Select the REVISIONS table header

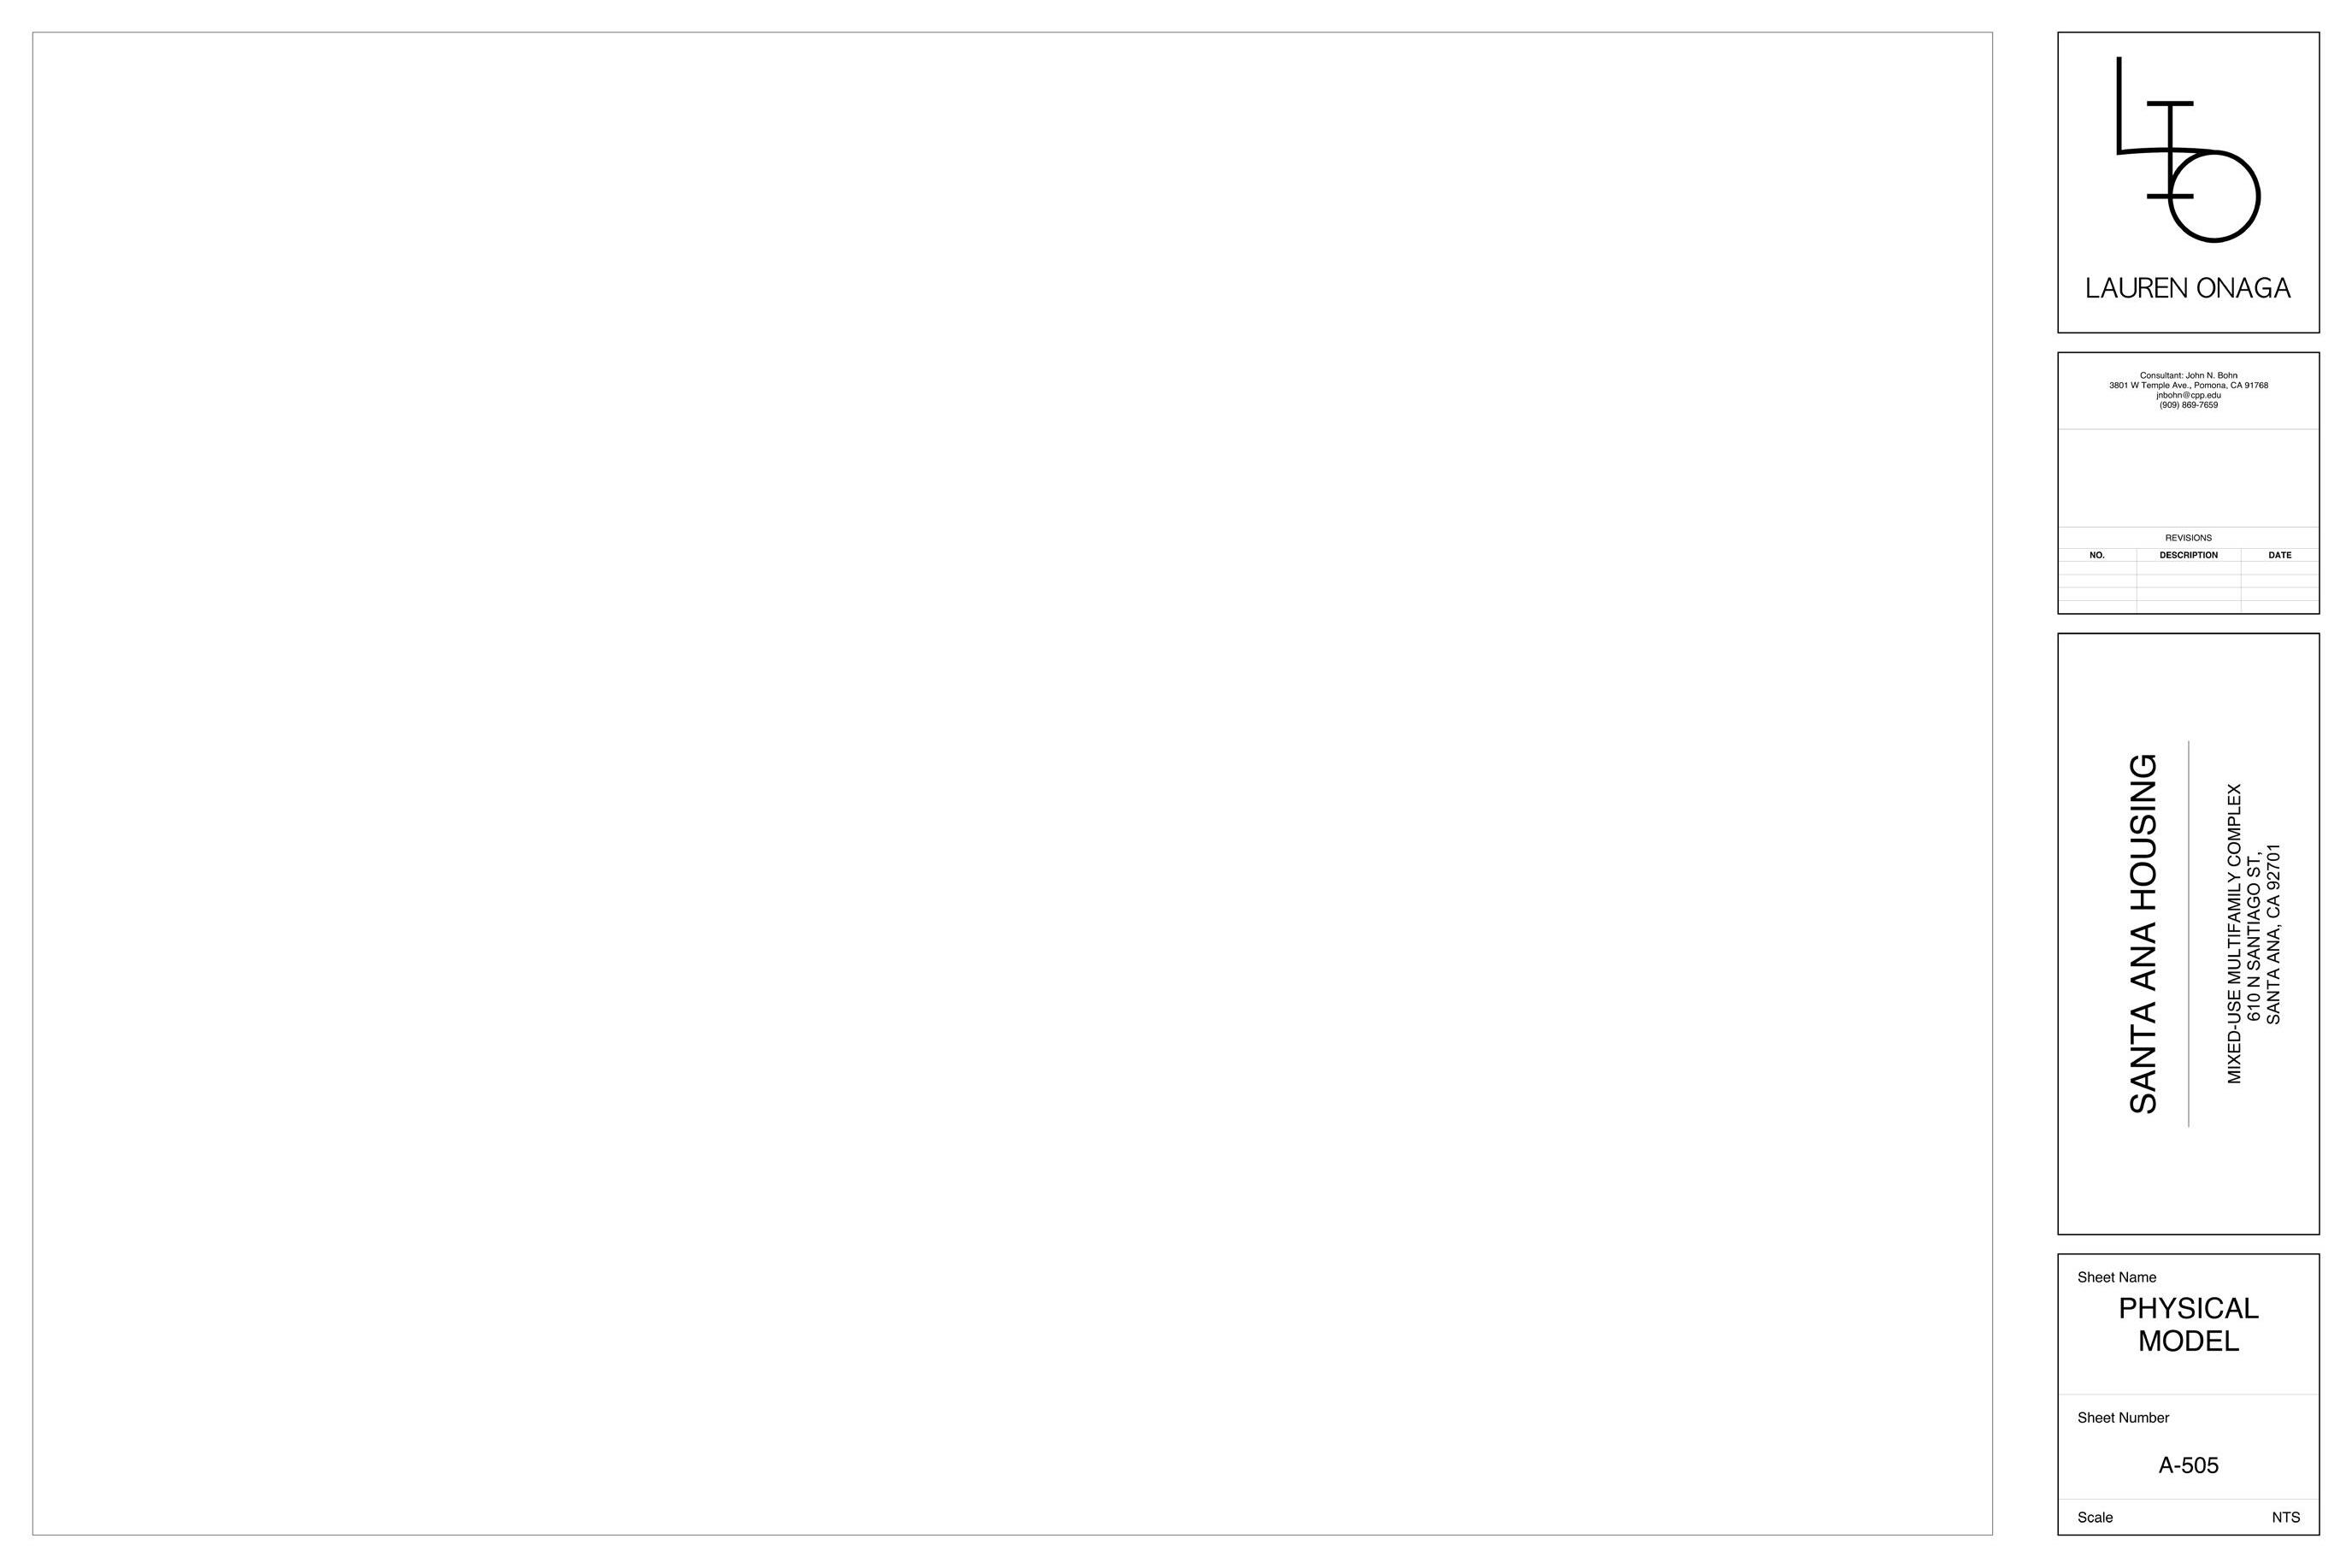tap(2188, 538)
